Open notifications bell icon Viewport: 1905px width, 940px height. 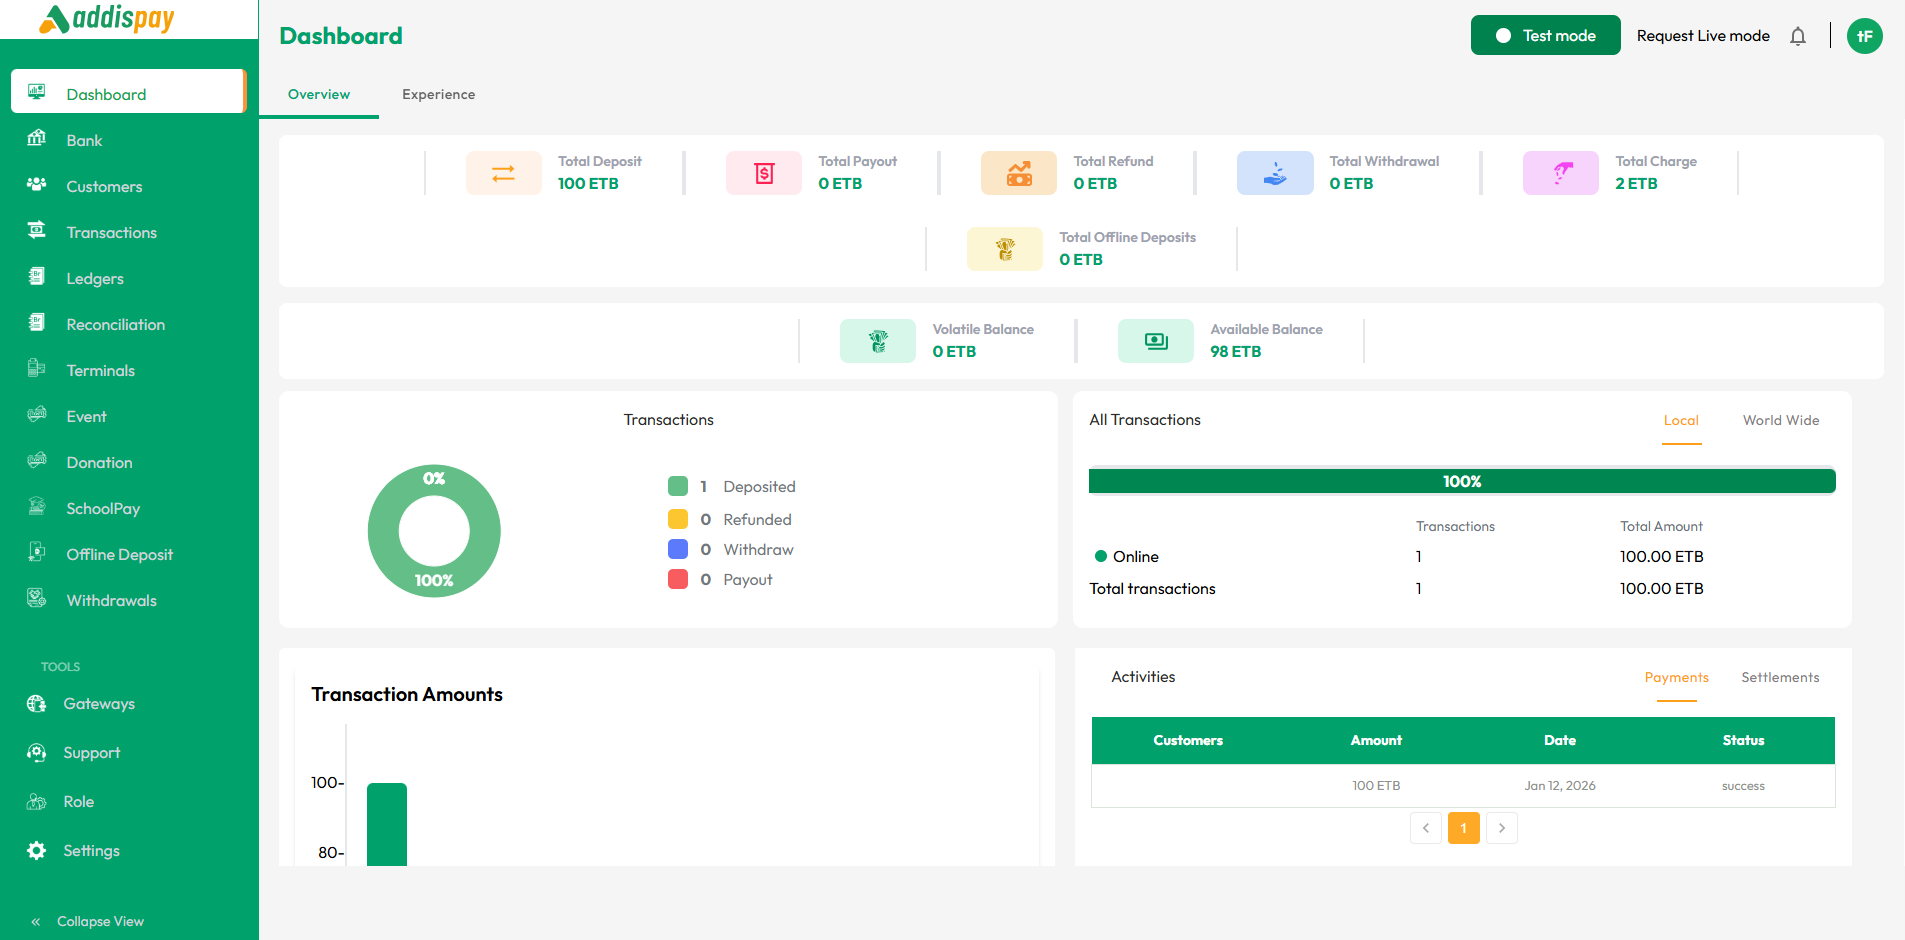tap(1798, 36)
